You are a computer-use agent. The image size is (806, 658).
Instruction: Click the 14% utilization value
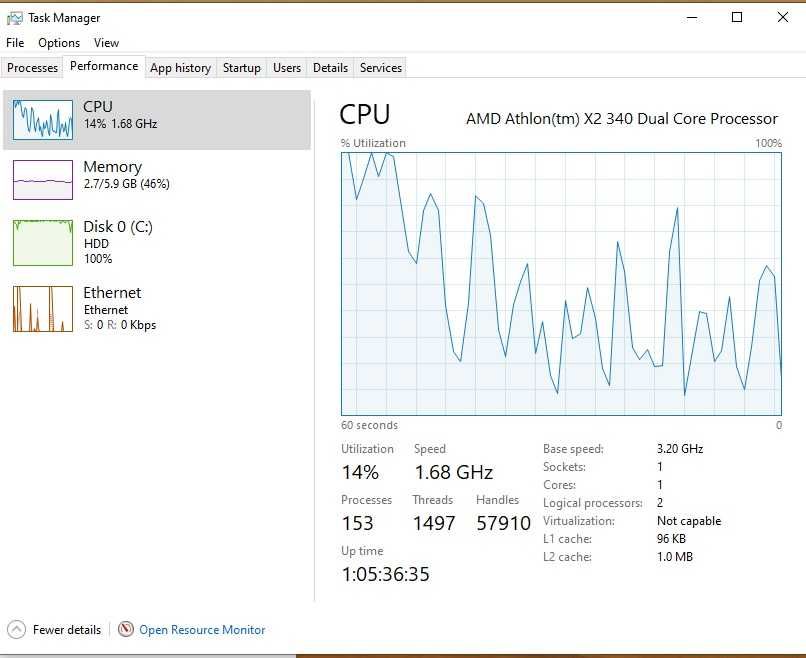[360, 472]
